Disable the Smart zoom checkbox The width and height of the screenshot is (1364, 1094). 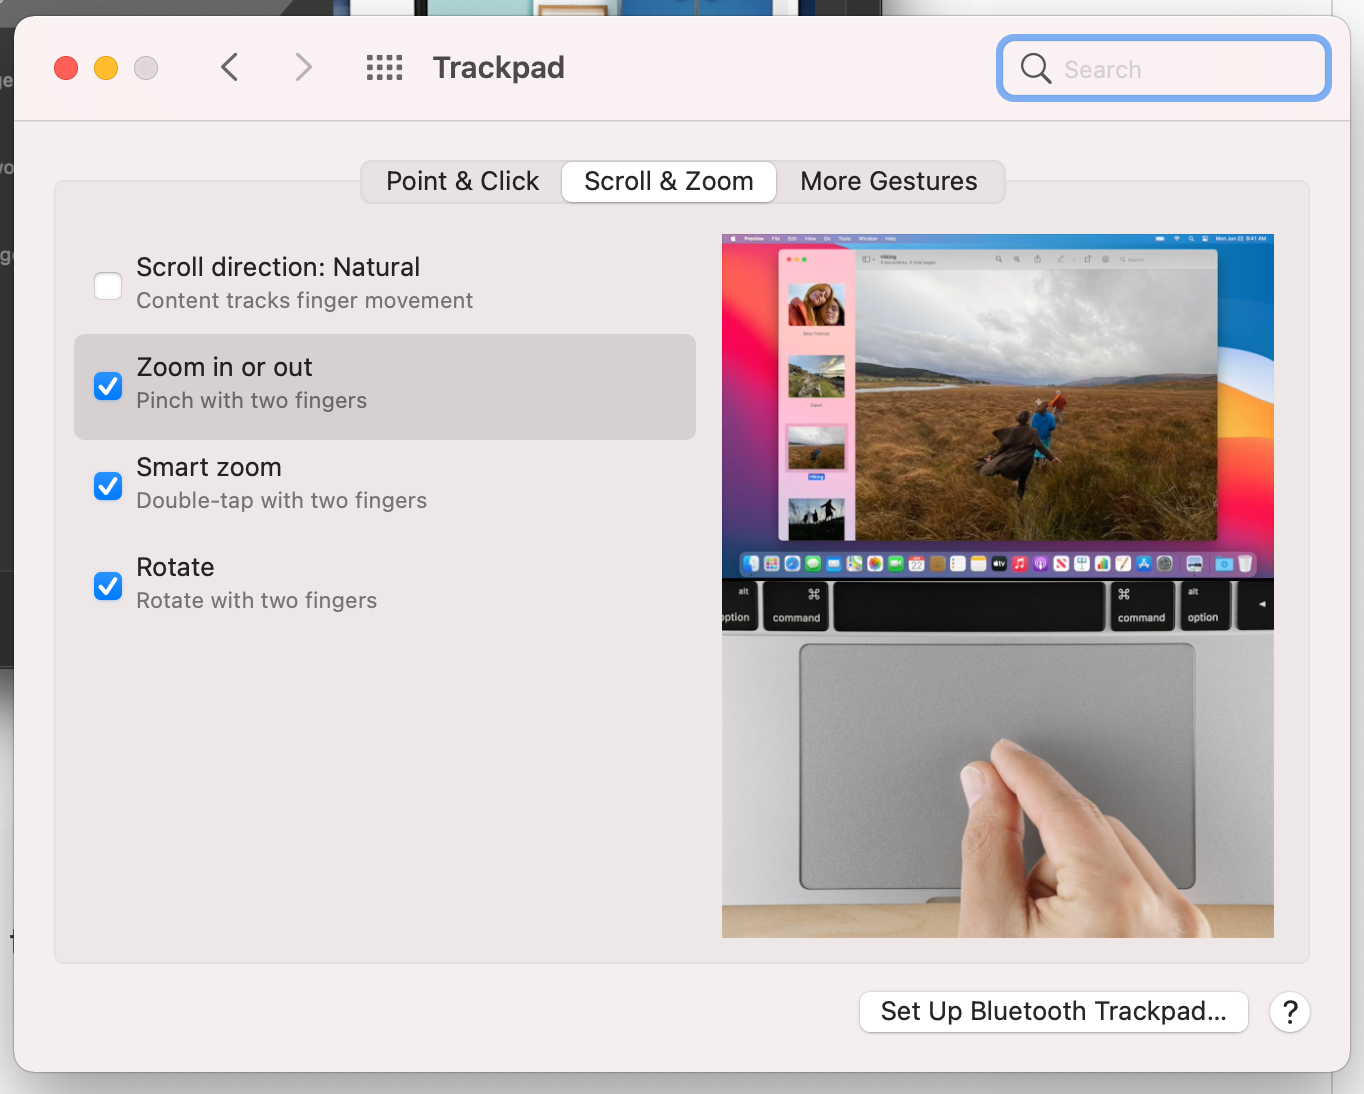click(108, 486)
